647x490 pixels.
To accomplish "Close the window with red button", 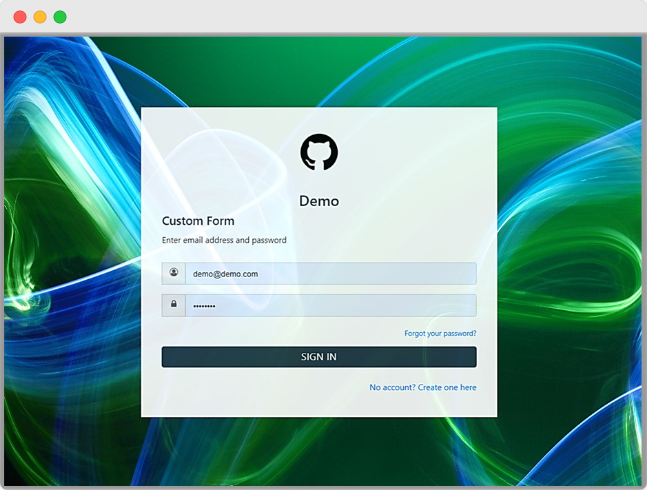I will (20, 17).
